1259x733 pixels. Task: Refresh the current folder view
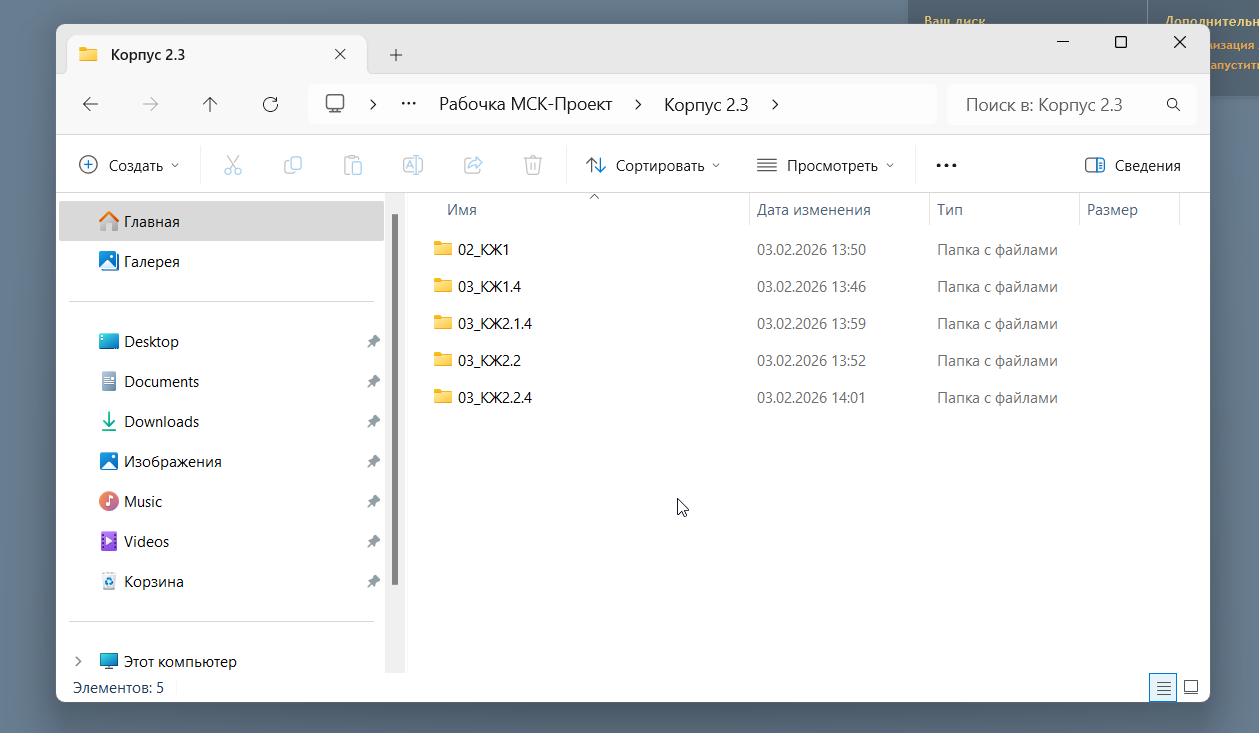click(270, 104)
